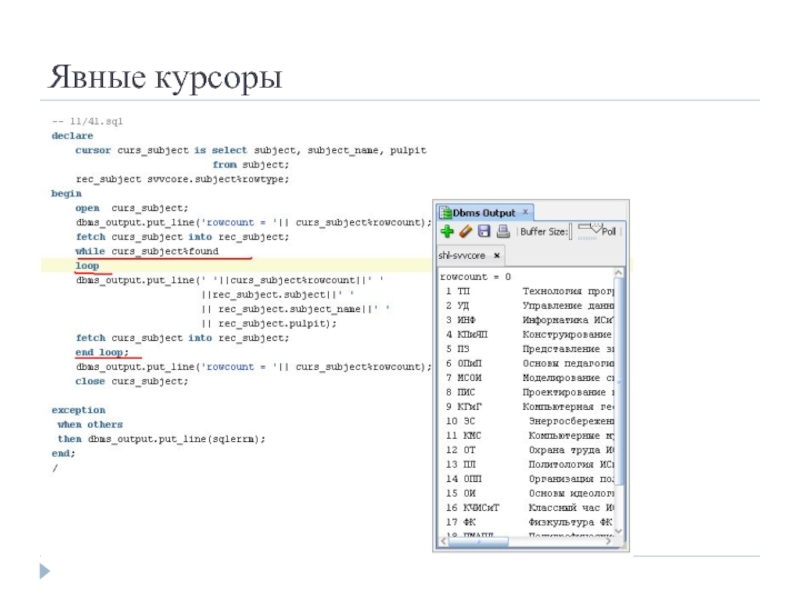Viewport: 800px width, 600px height.
Task: Click 'while curs_subject%found' code line
Action: point(146,252)
